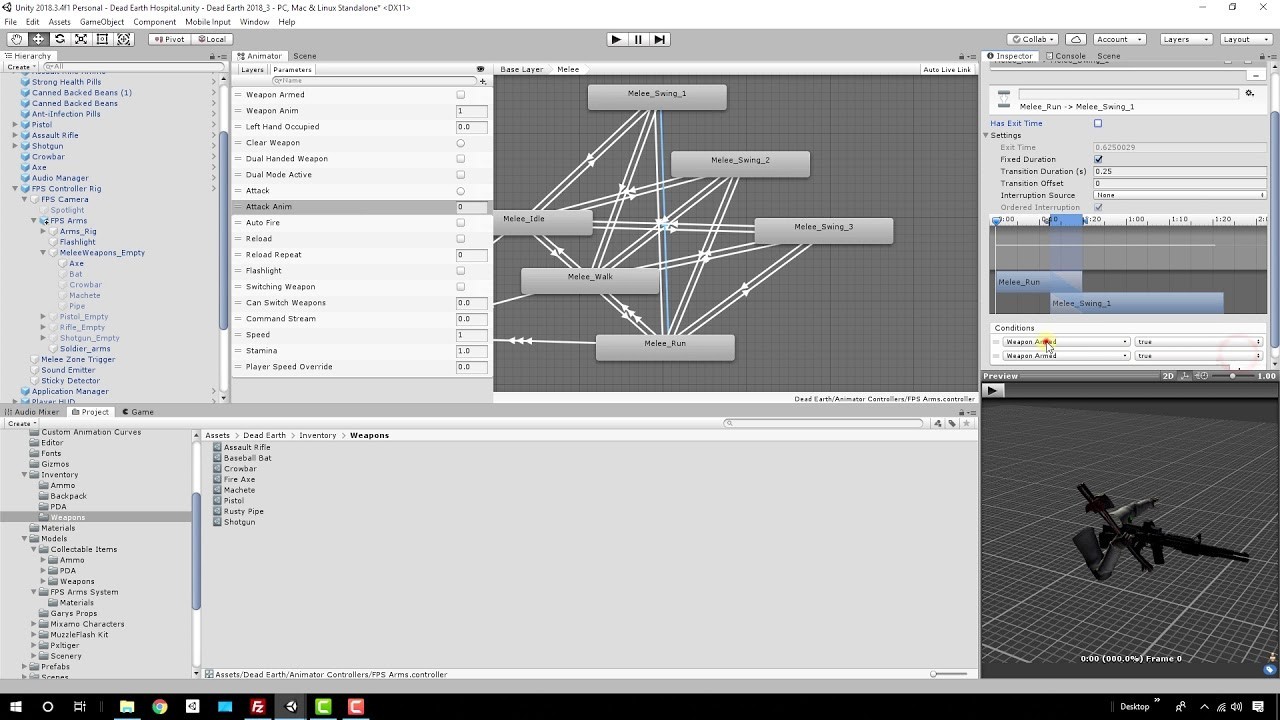Select the Rect Transform tool

[x=102, y=39]
